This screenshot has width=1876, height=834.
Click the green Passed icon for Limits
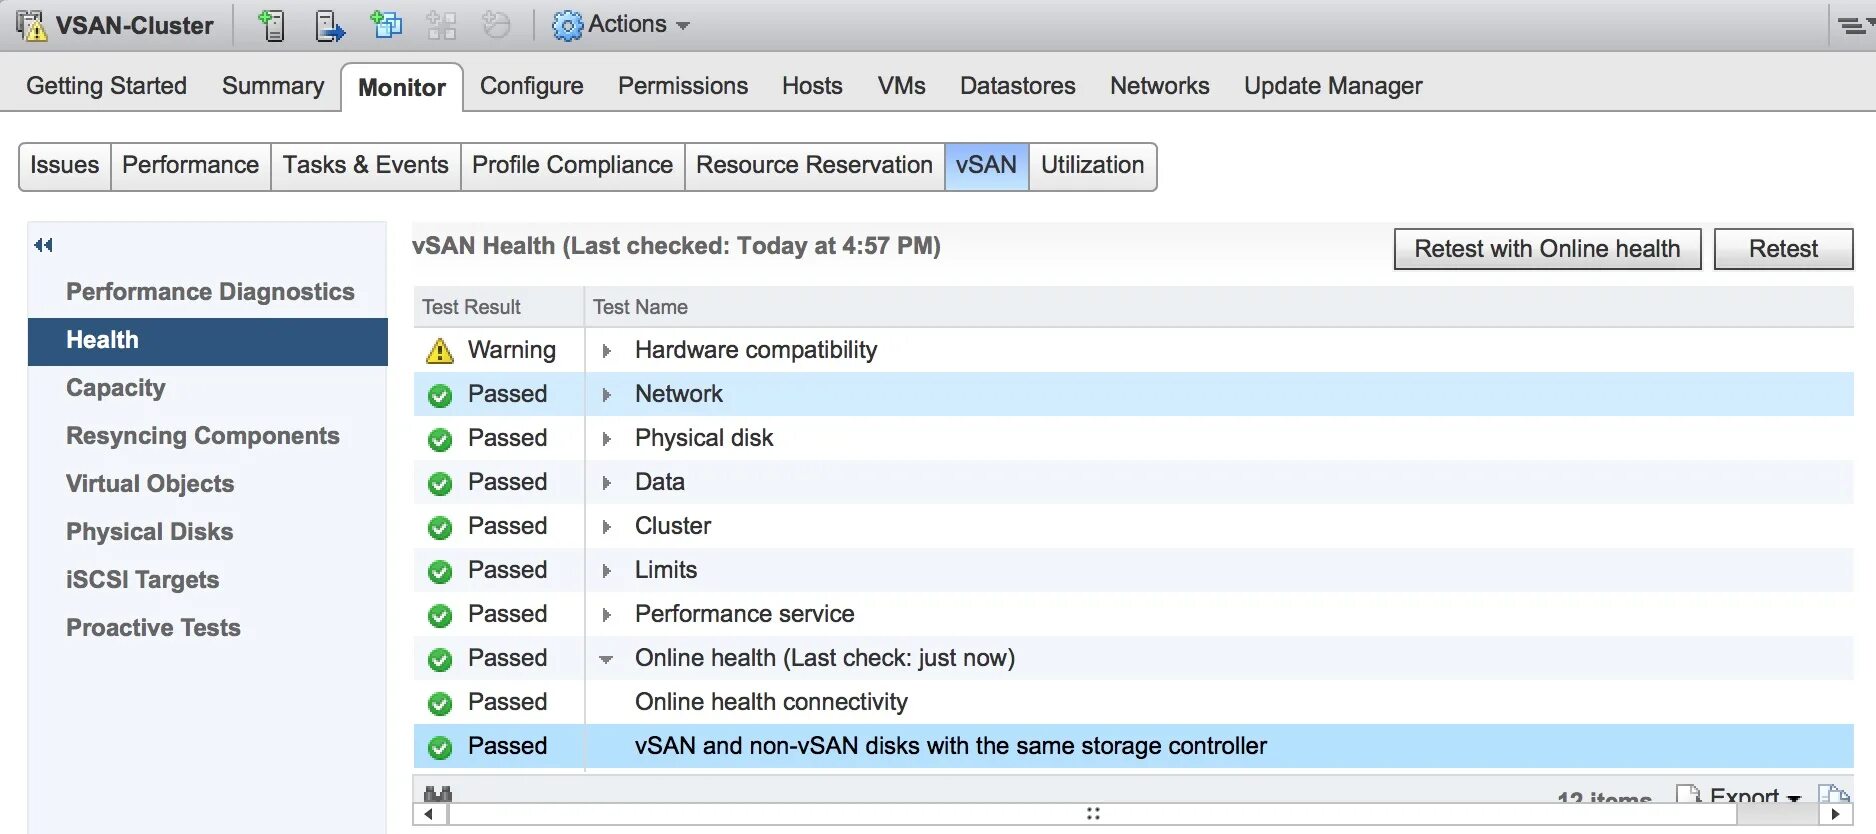coord(440,571)
